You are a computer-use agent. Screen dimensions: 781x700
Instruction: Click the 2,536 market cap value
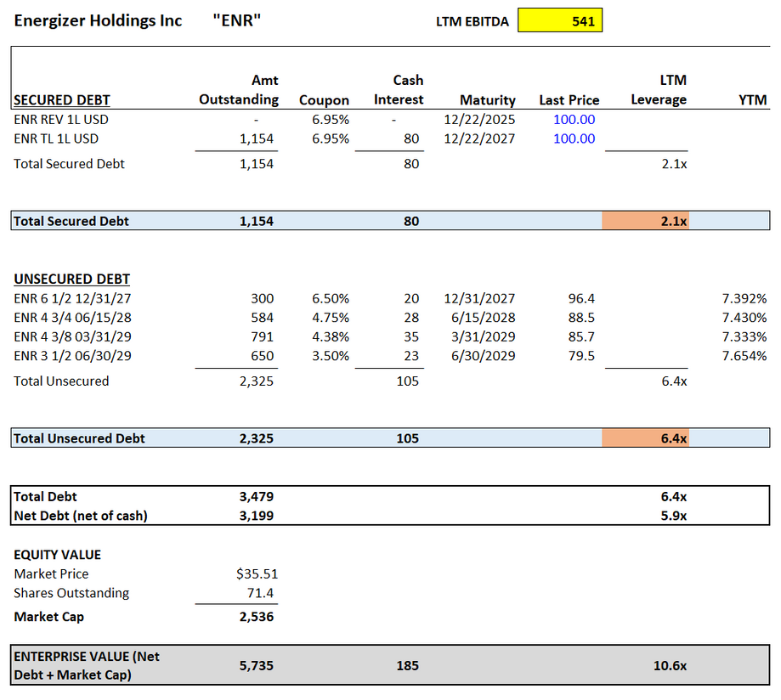click(x=256, y=617)
